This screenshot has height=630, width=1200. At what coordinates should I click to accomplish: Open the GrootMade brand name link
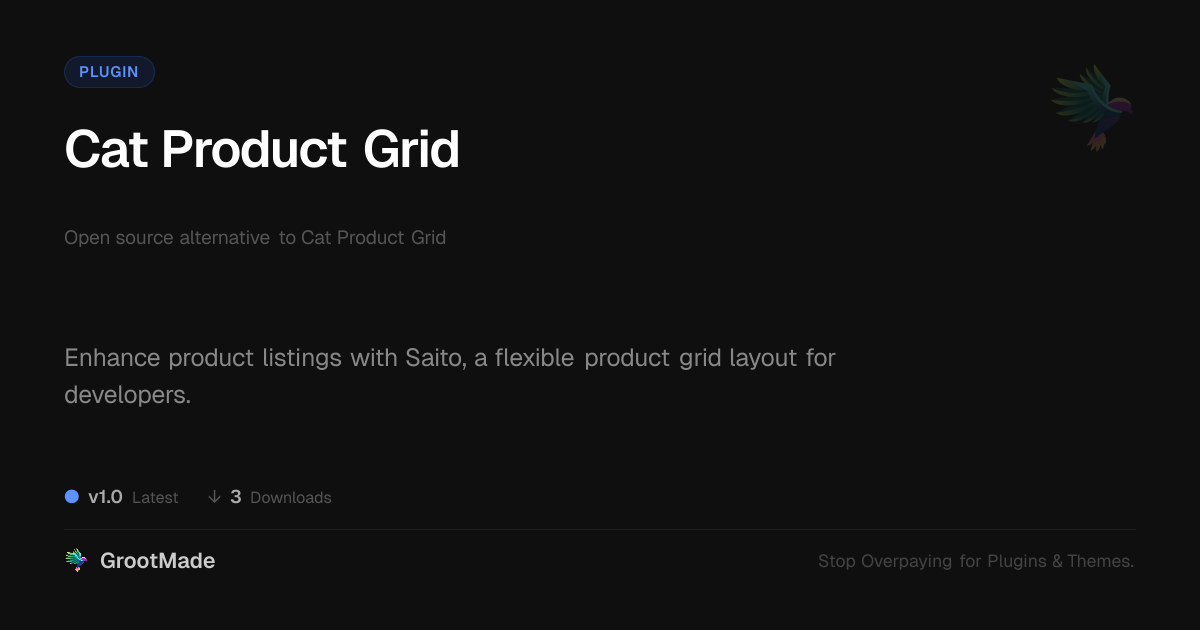point(157,561)
